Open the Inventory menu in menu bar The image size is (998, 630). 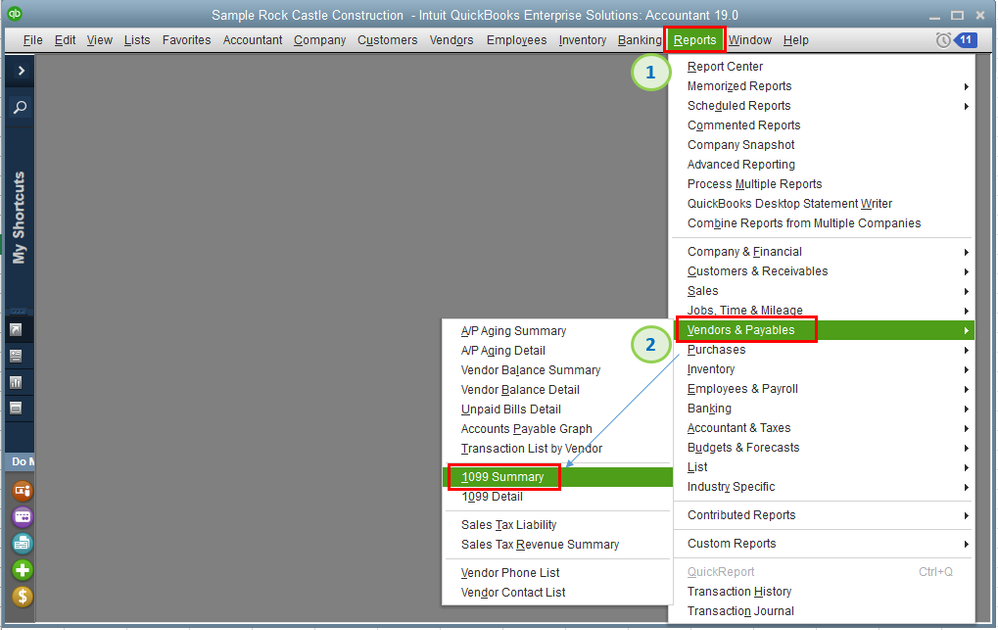(582, 40)
